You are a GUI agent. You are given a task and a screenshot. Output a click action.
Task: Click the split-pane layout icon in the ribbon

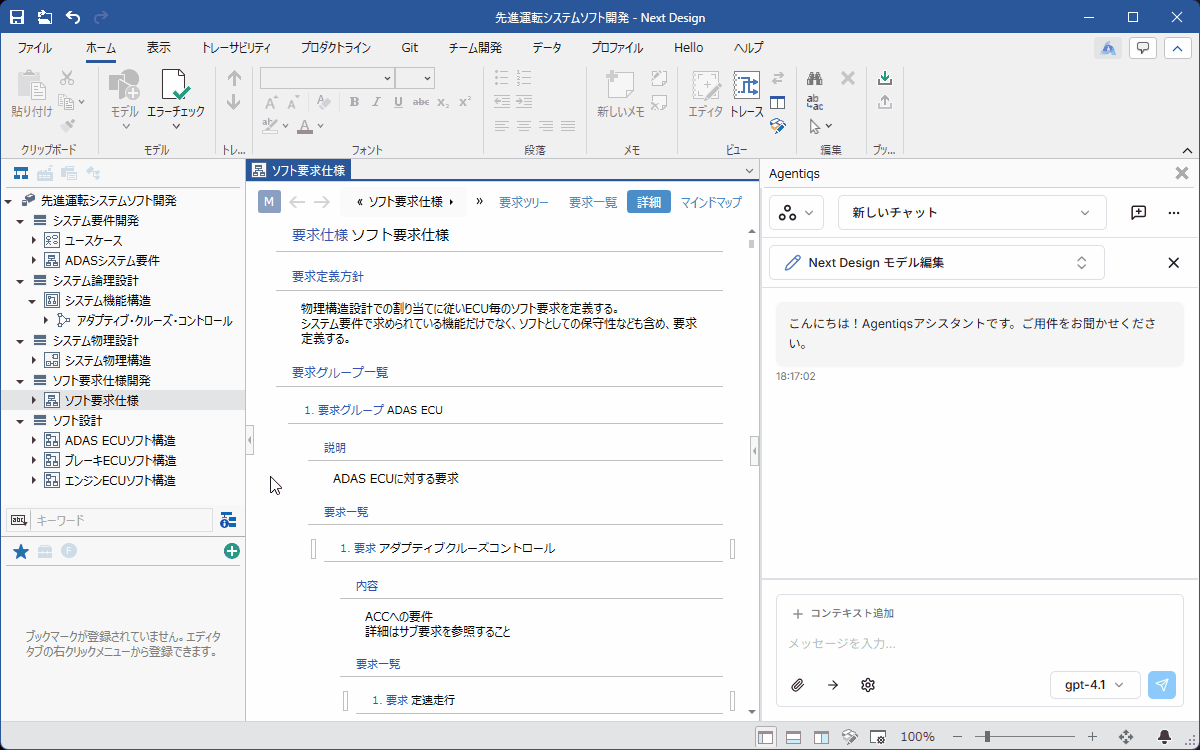click(x=777, y=102)
